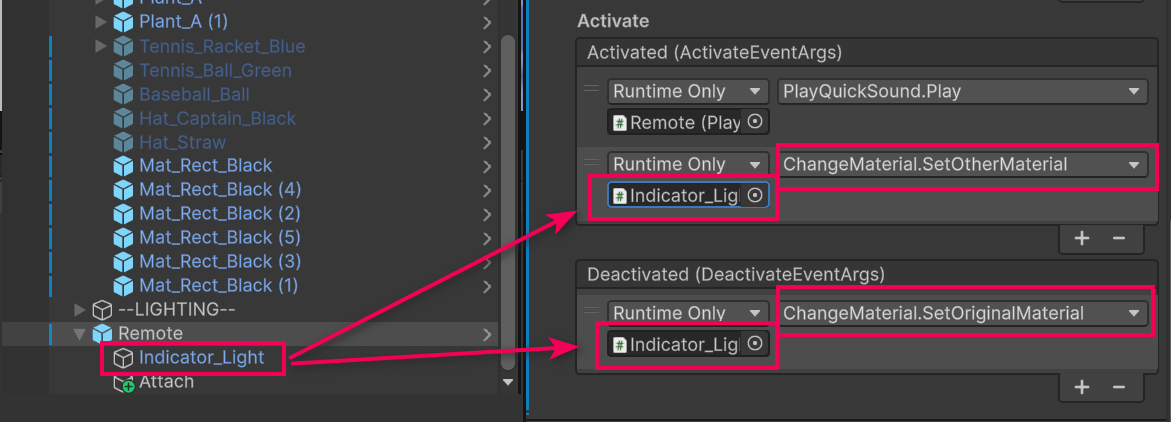Add a listener to Deactivated event
Screen dimensions: 1171x422
click(1081, 387)
